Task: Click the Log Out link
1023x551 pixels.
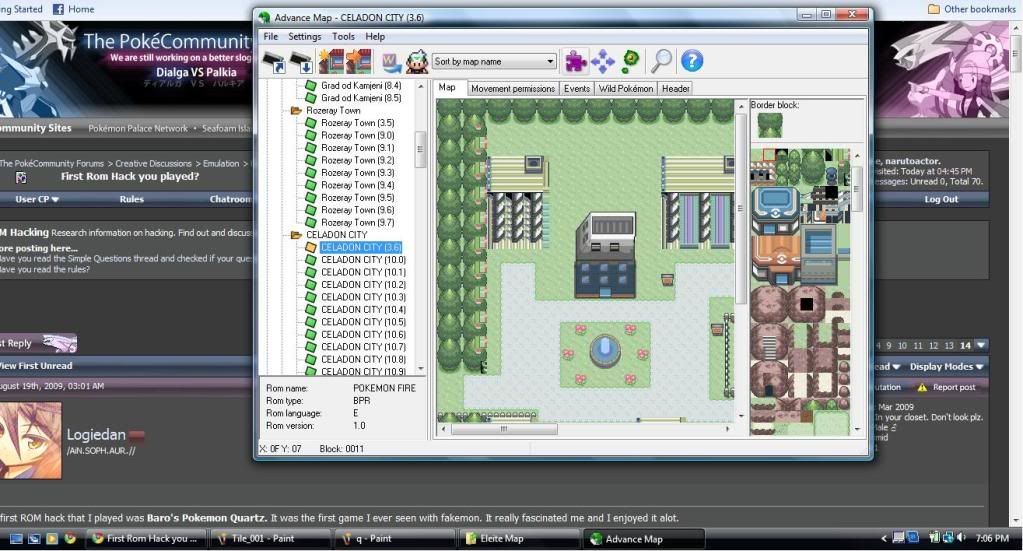Action: [x=940, y=199]
